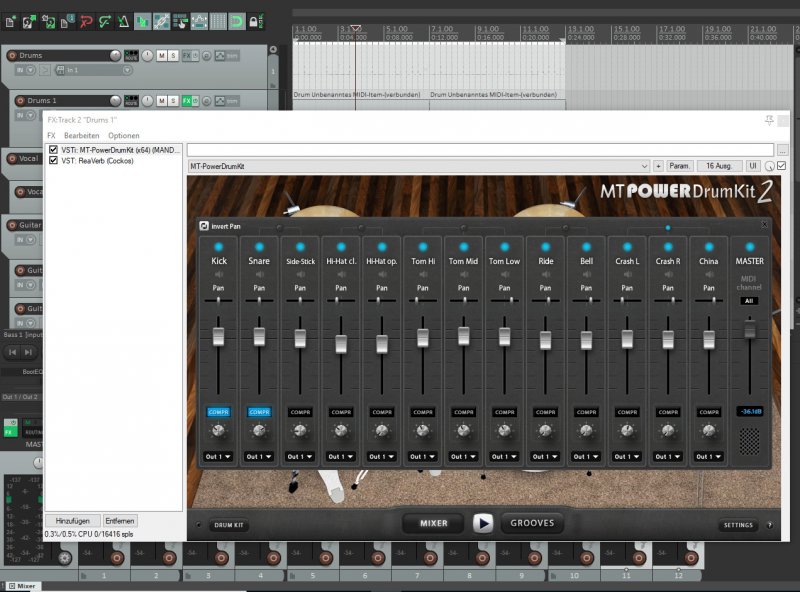Toggle the Snare COMPR compressor button

tap(259, 412)
